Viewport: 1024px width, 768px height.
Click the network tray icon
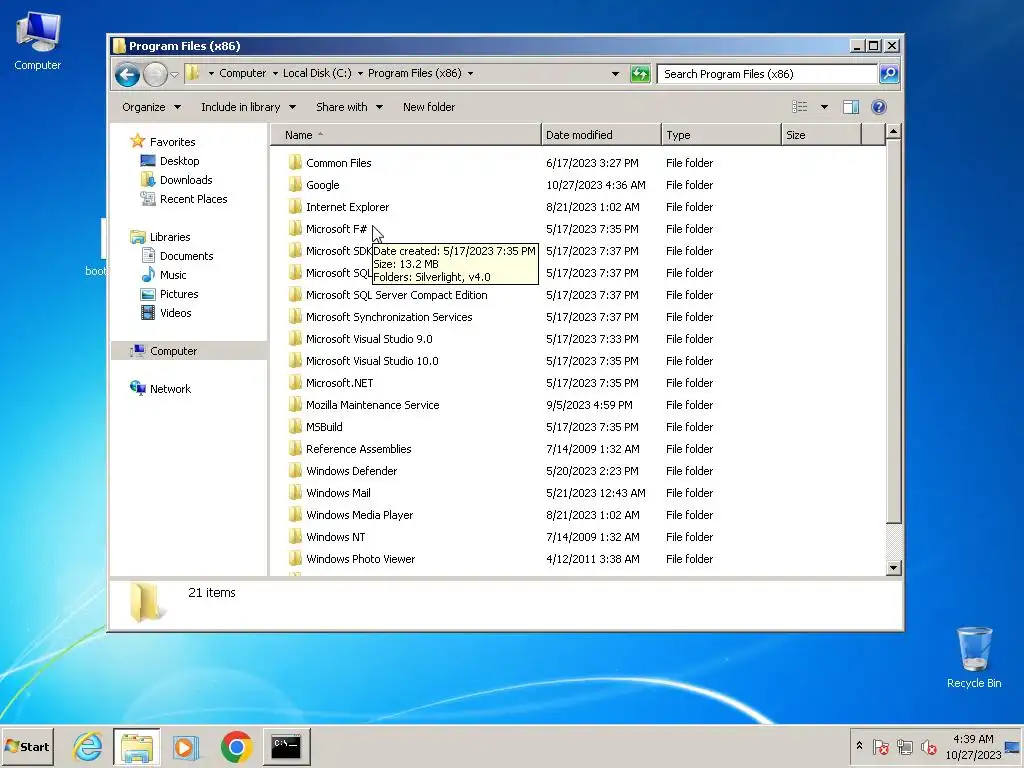pos(904,746)
